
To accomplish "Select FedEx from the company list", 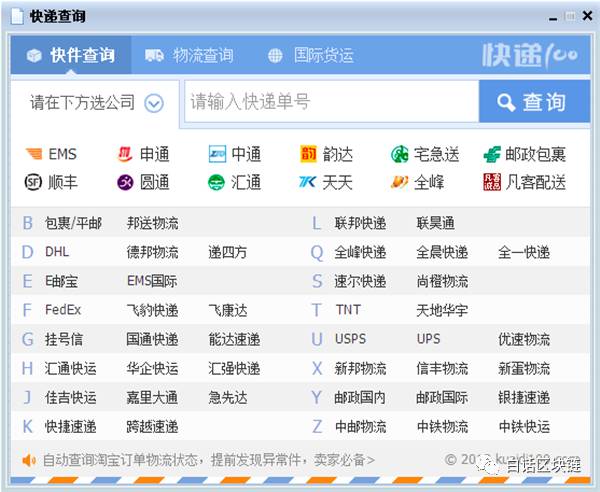I will pos(63,310).
